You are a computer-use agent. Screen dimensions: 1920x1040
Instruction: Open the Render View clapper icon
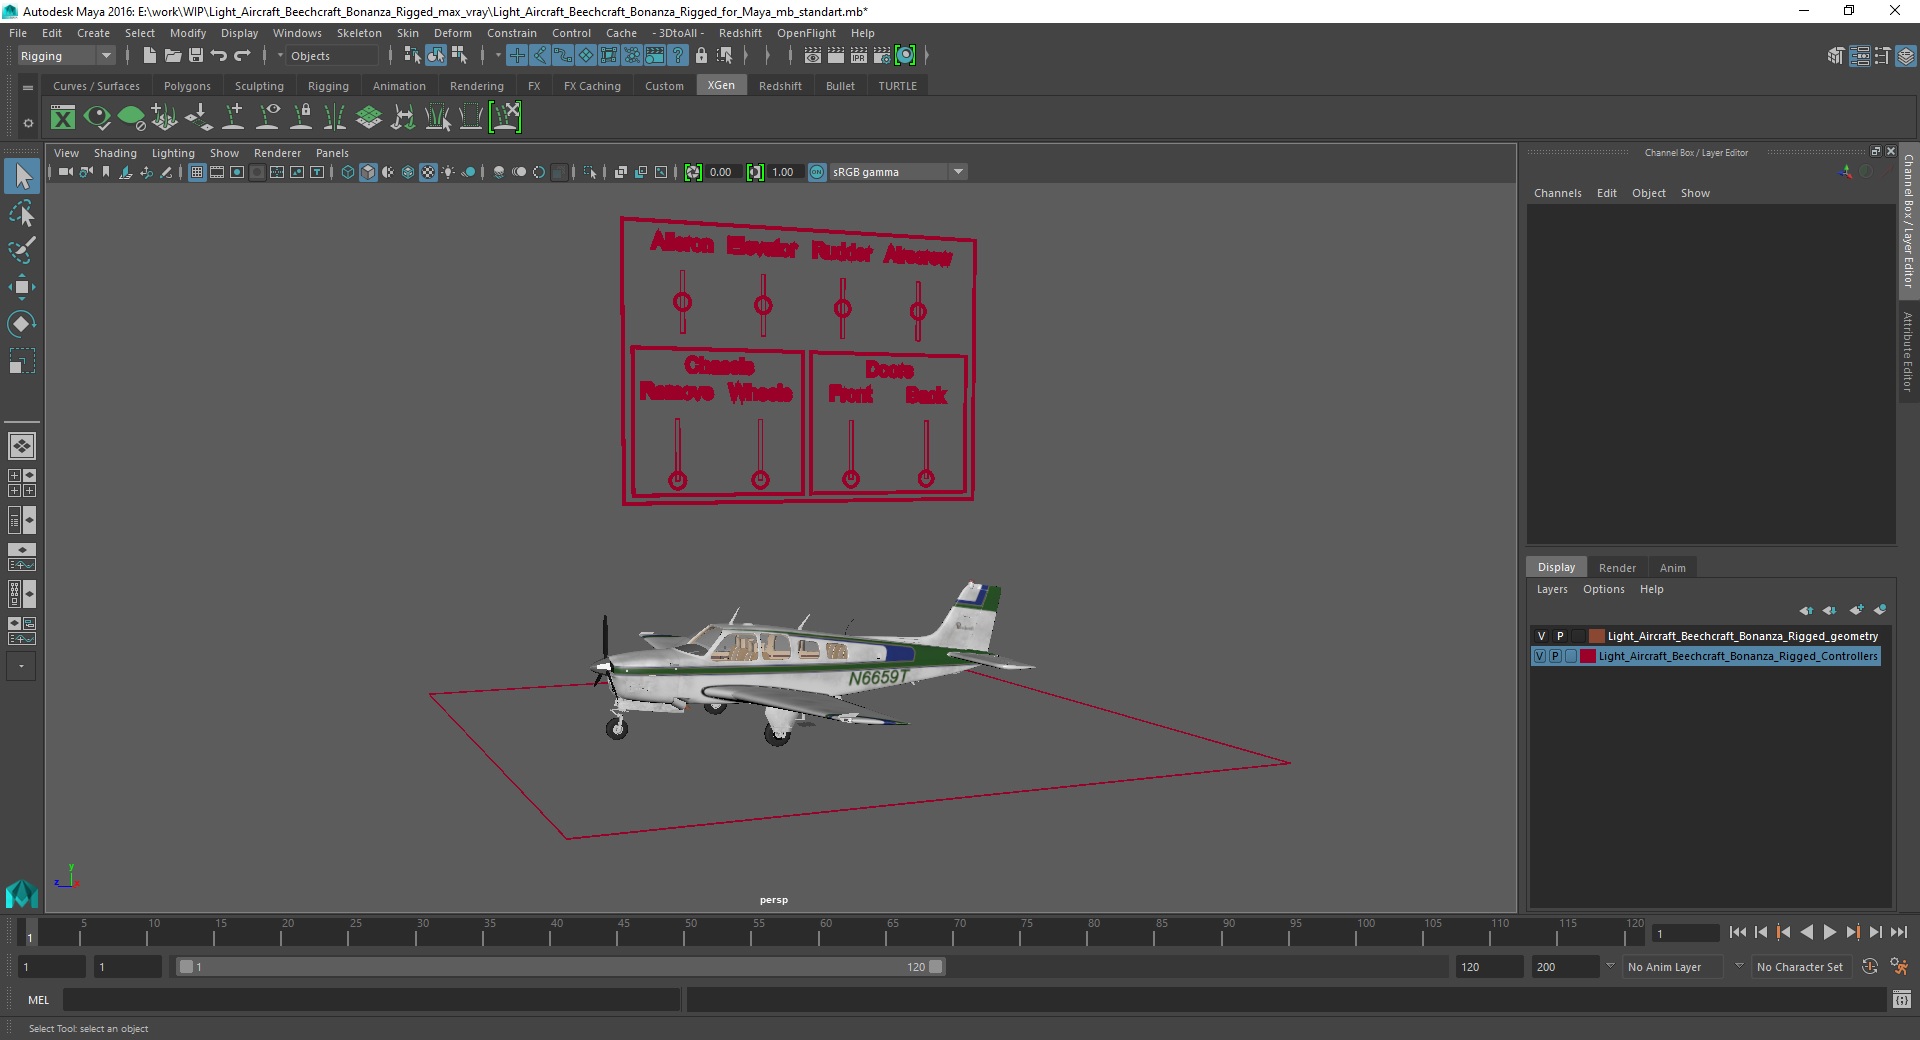813,56
